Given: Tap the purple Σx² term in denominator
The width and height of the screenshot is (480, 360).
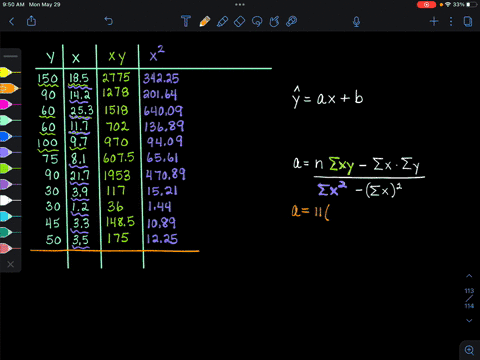Looking at the screenshot, I should coord(332,189).
